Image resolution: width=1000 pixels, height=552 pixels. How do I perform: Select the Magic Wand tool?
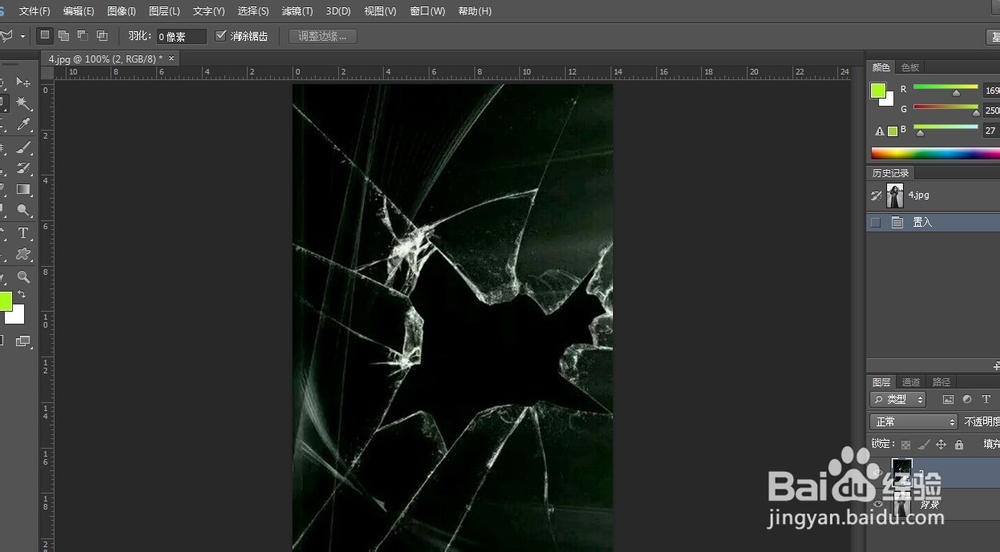coord(23,103)
